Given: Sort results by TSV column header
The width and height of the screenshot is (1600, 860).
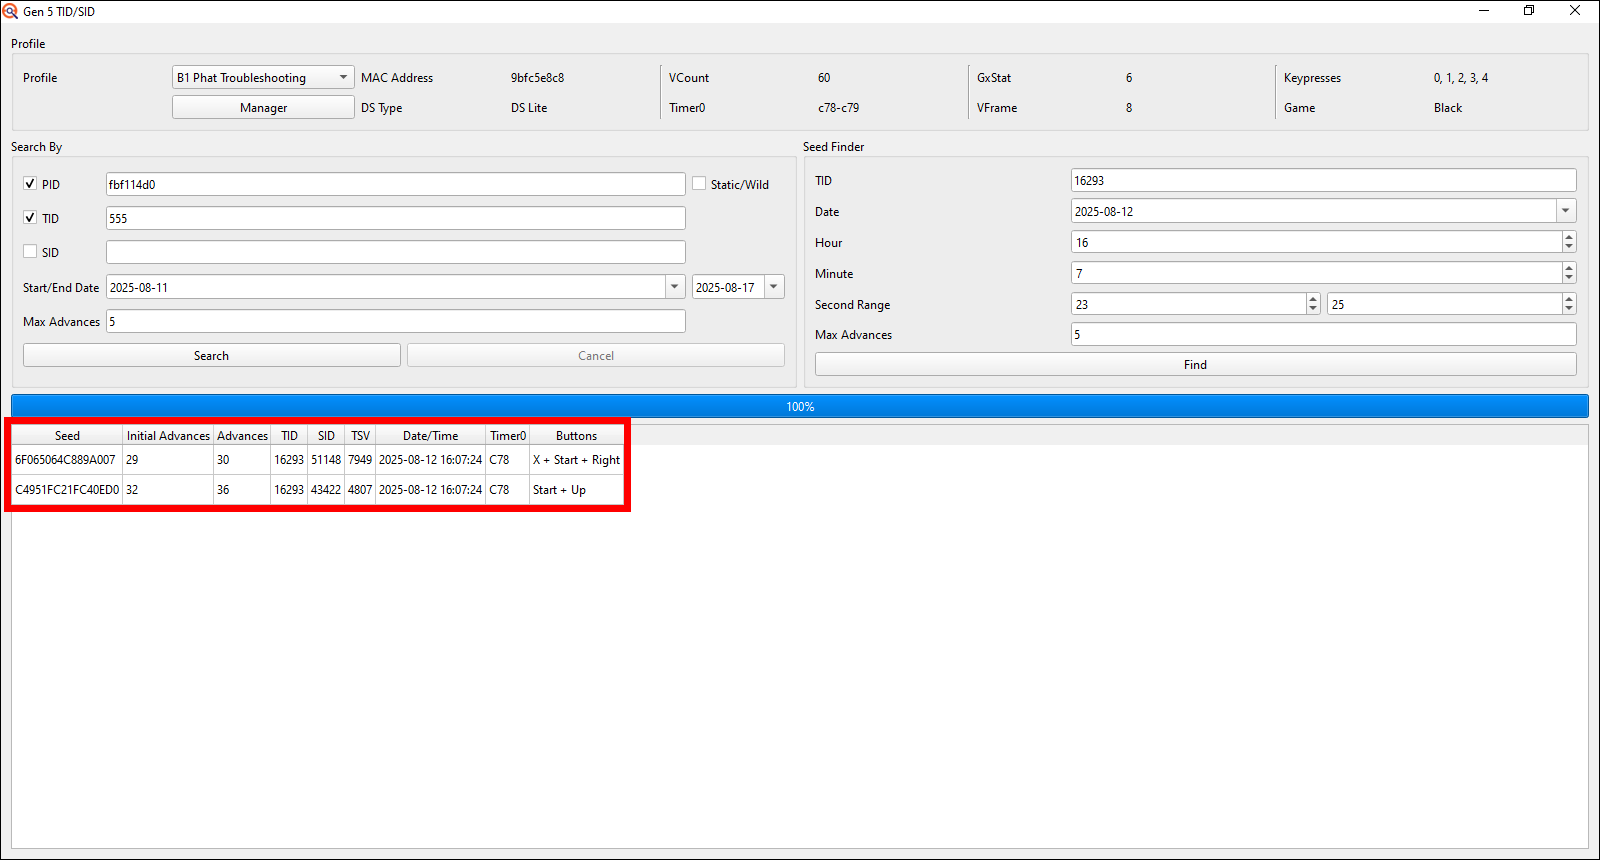Looking at the screenshot, I should coord(360,436).
